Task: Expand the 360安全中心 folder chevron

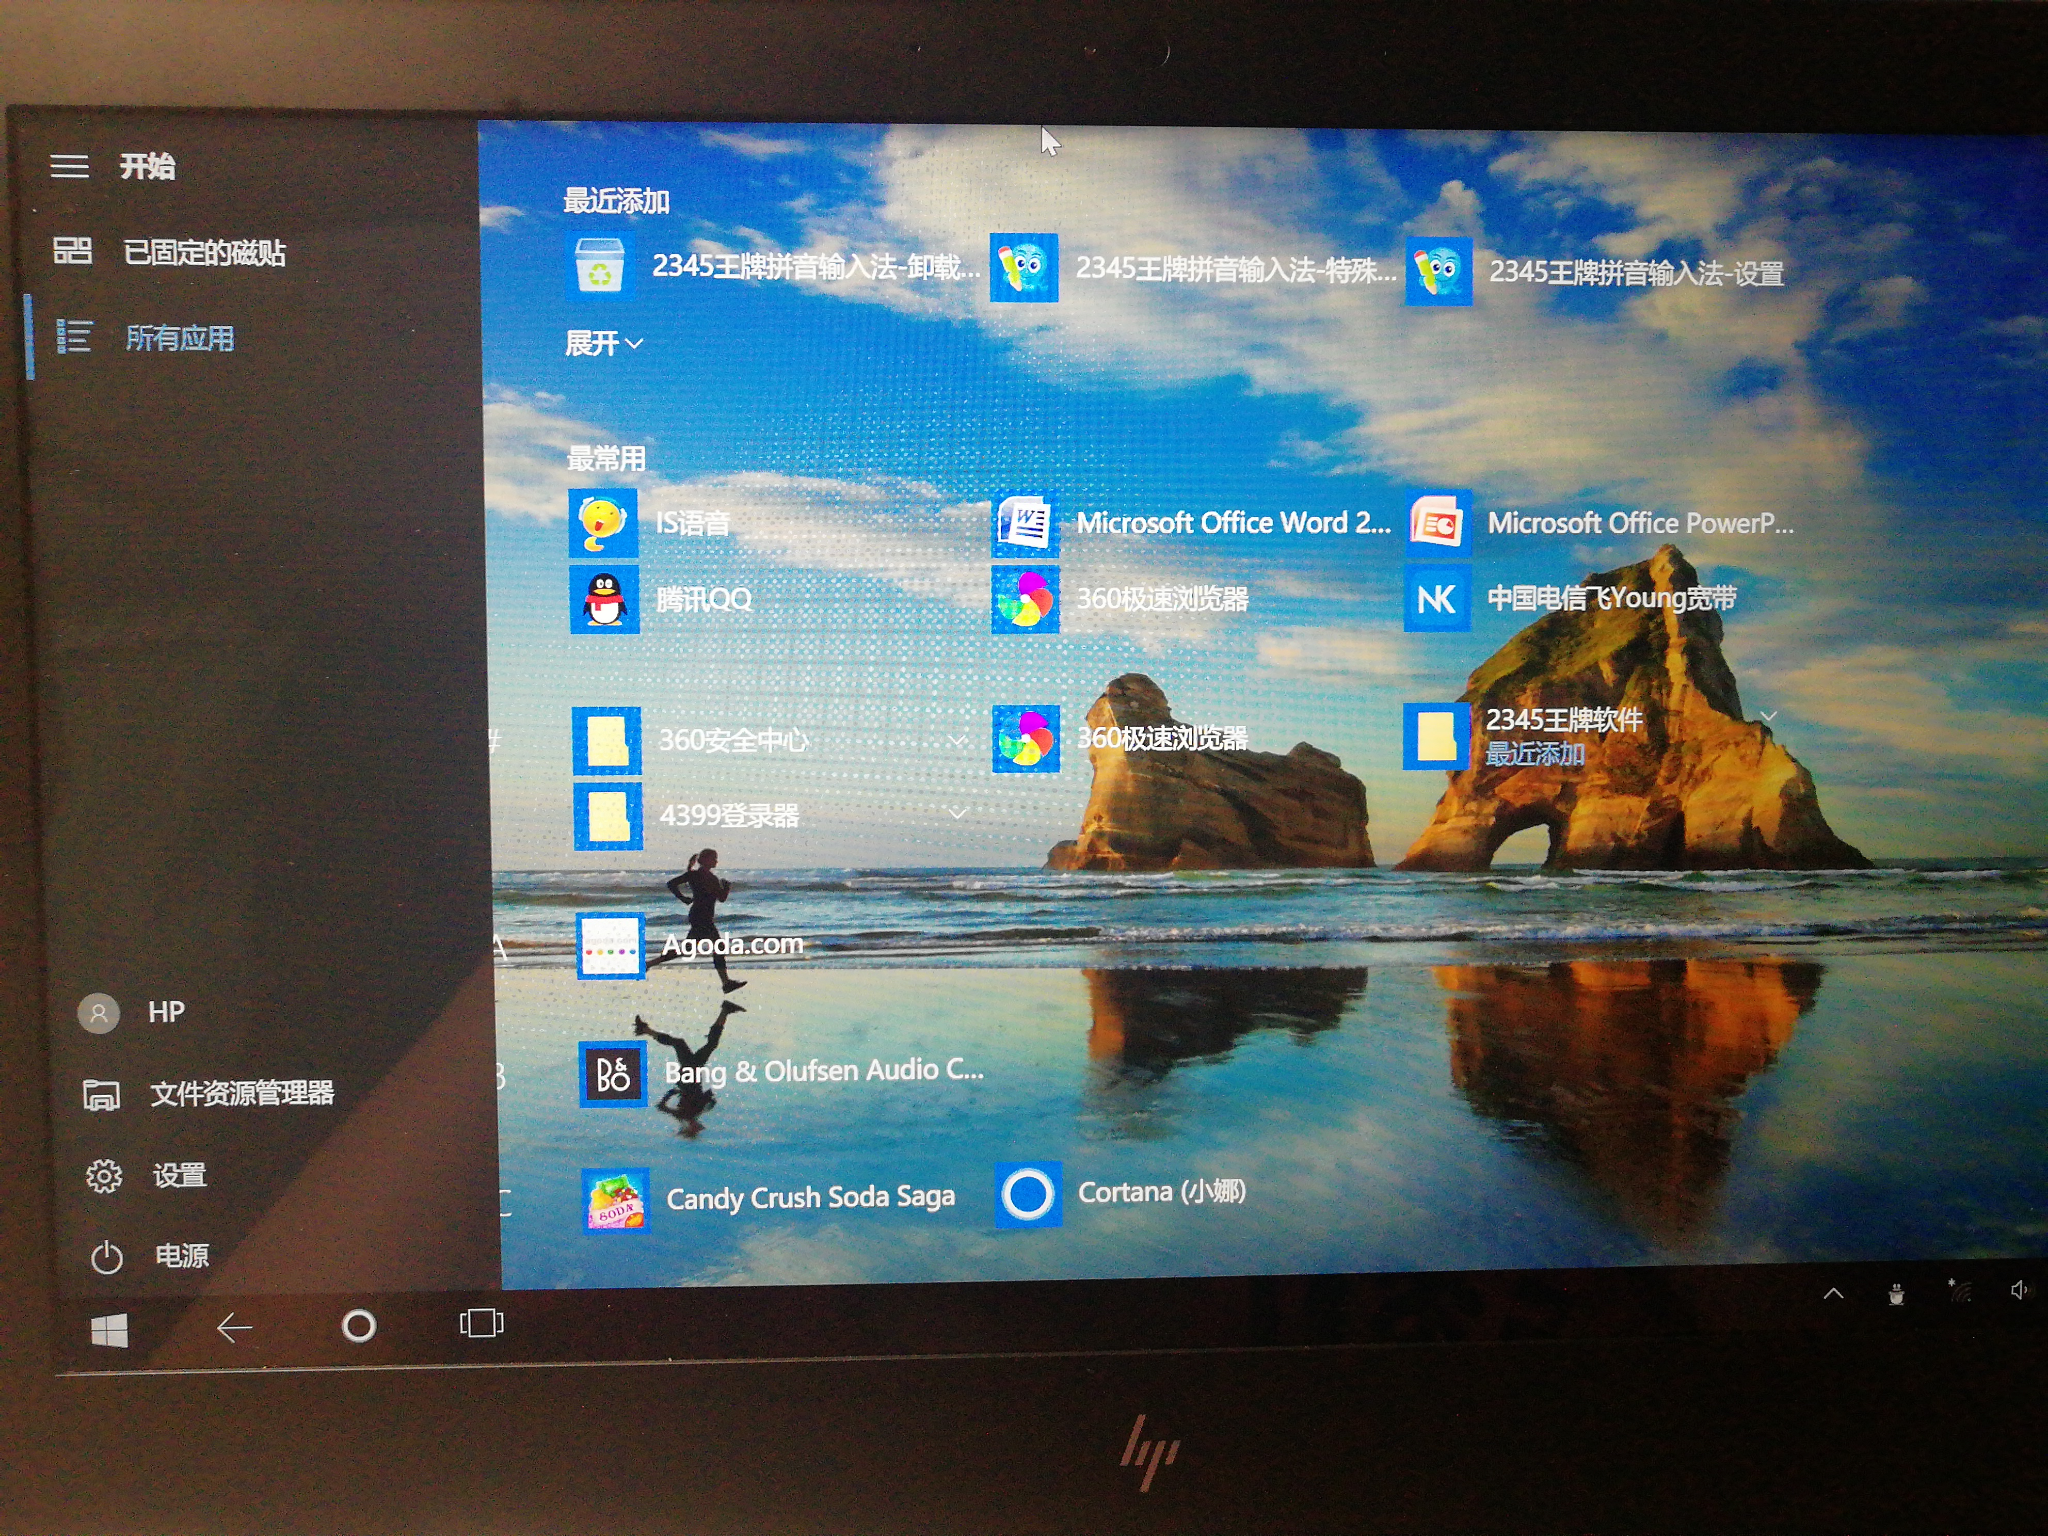Action: tap(957, 740)
